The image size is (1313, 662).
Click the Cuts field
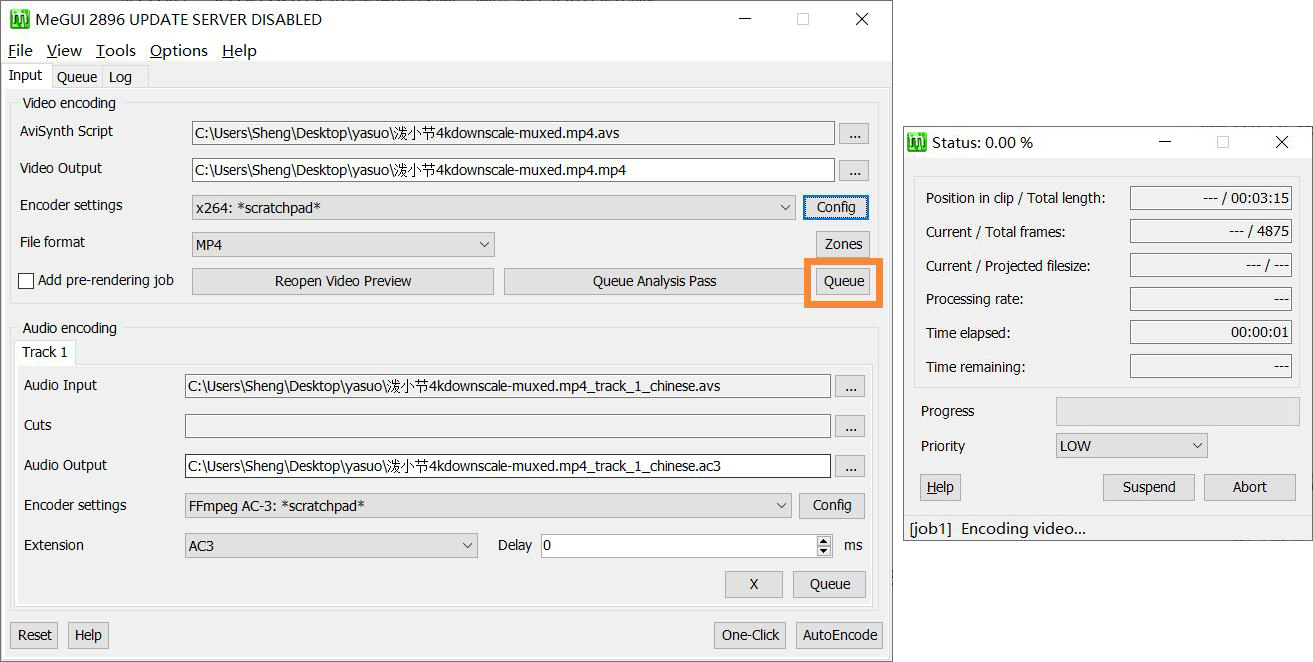(x=508, y=426)
